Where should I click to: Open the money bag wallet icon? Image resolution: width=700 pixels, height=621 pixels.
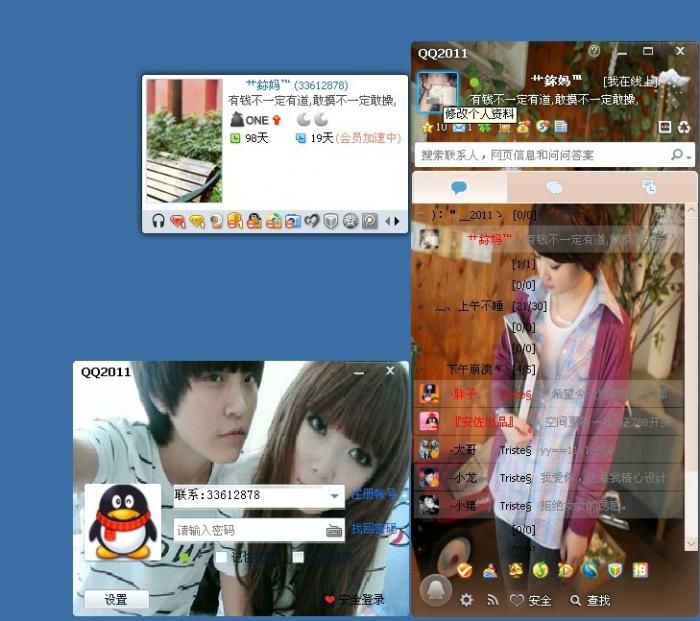[523, 127]
